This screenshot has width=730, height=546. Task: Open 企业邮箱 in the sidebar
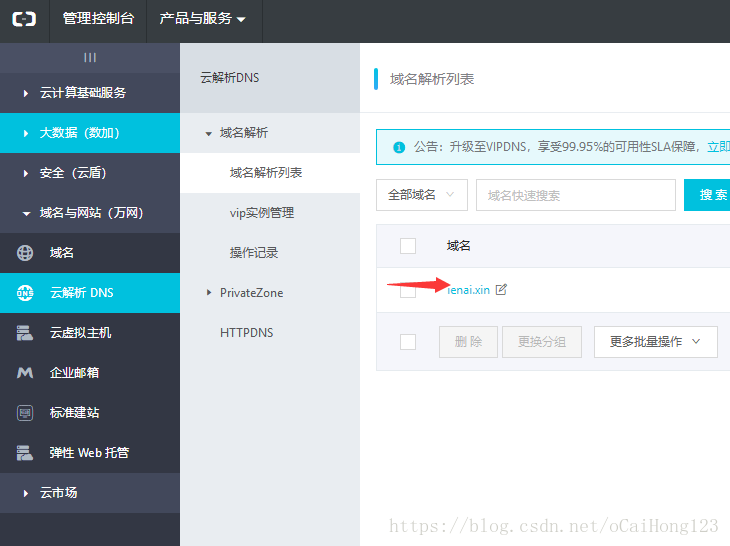tap(90, 373)
